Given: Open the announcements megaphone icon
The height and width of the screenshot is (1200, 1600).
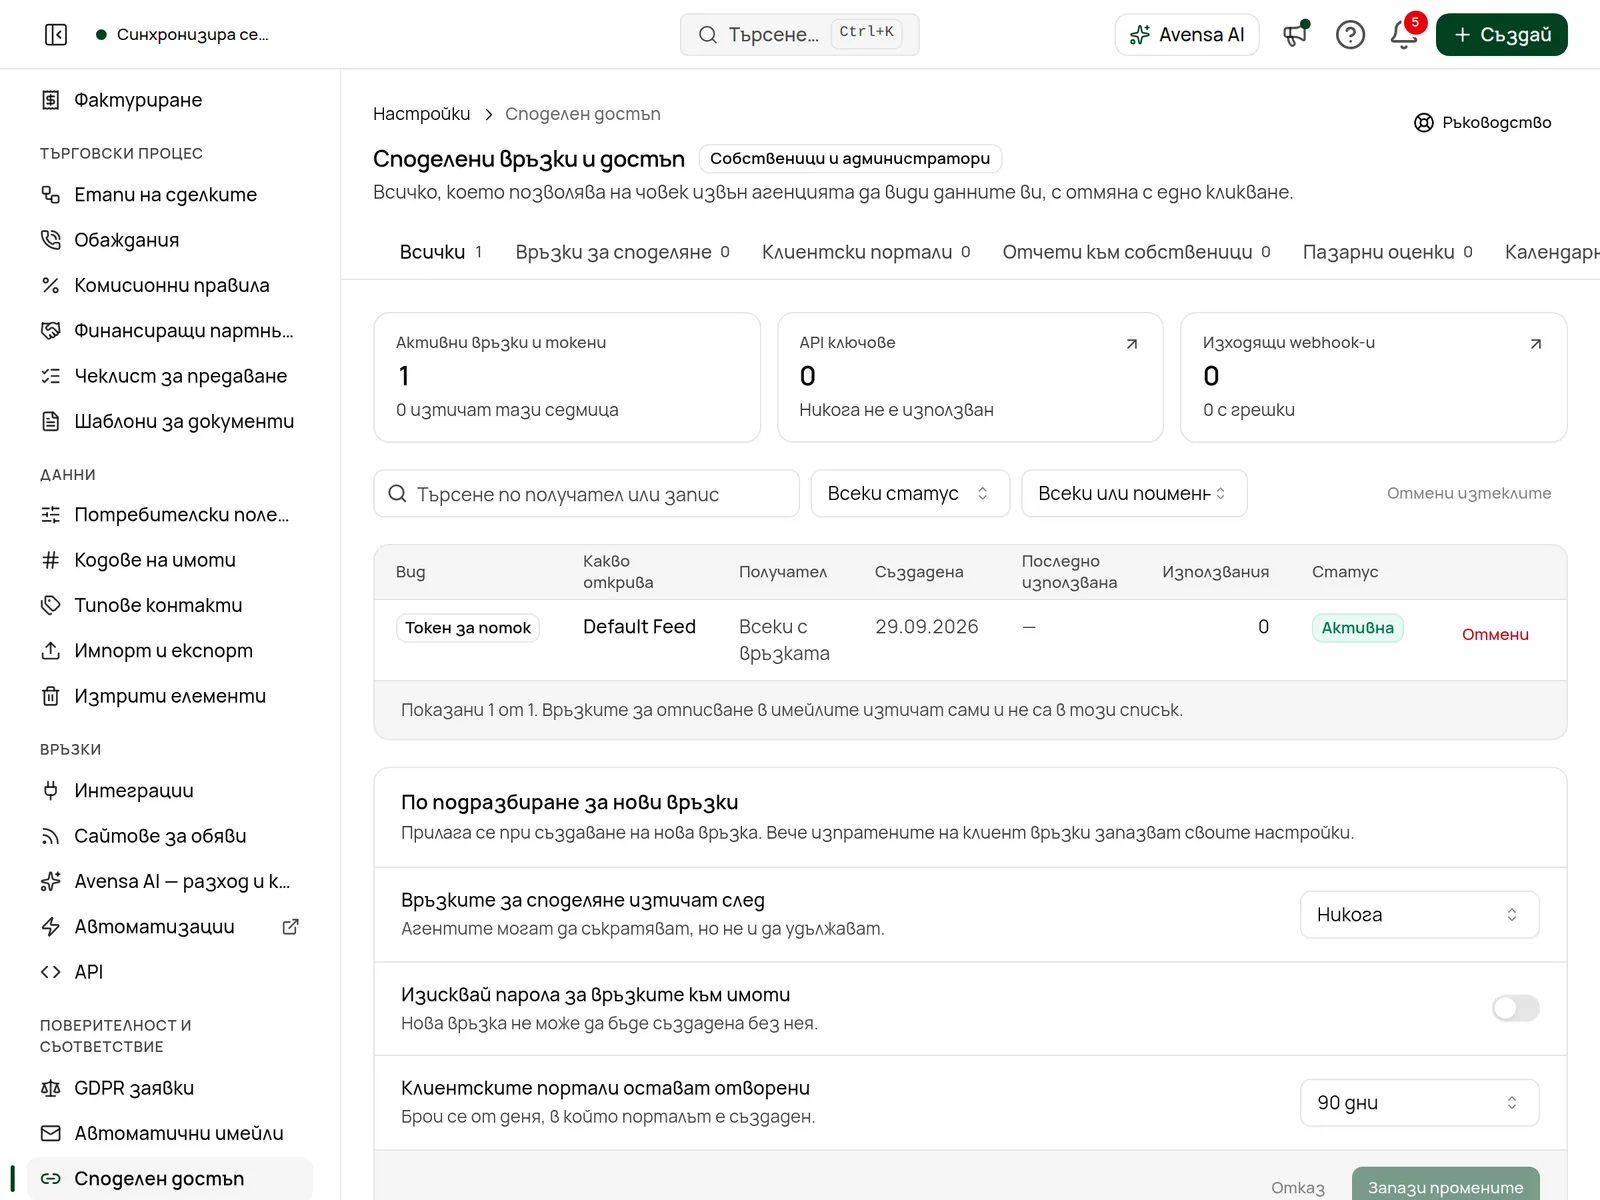Looking at the screenshot, I should [1296, 35].
